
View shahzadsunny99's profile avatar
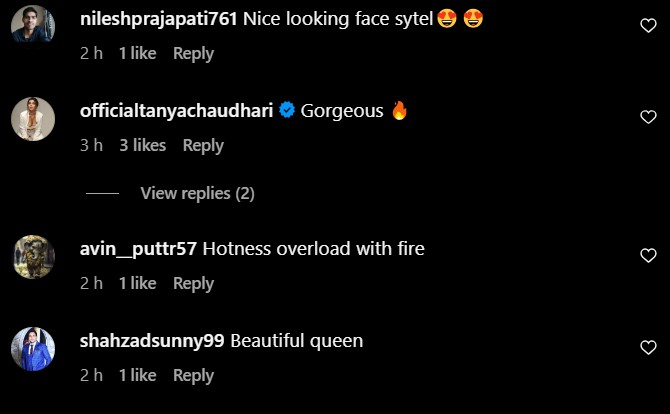coord(32,349)
